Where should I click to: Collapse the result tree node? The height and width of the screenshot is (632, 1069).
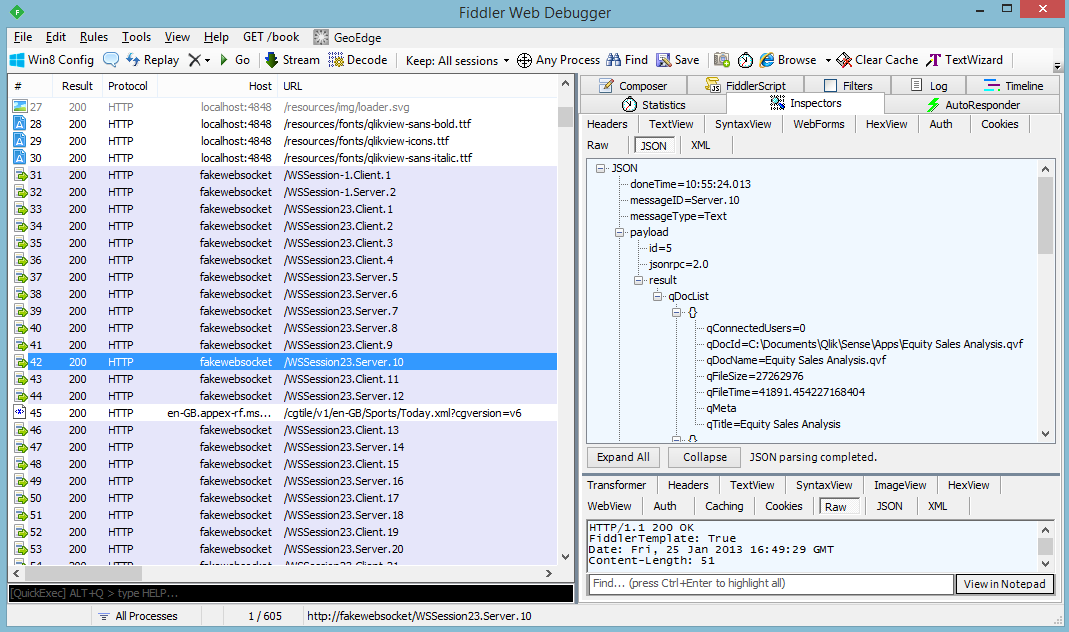(639, 280)
